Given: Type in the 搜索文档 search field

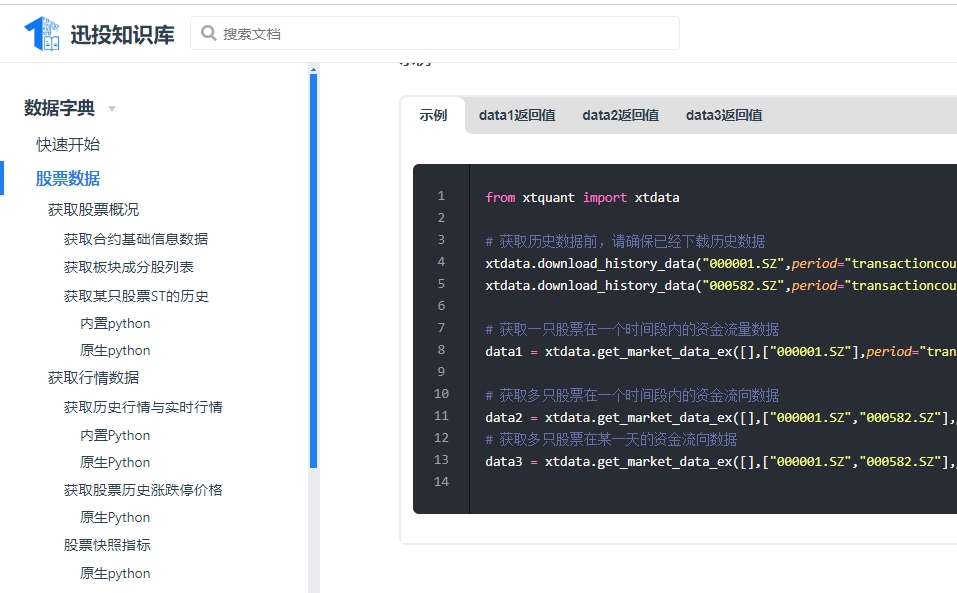Looking at the screenshot, I should pyautogui.click(x=440, y=33).
